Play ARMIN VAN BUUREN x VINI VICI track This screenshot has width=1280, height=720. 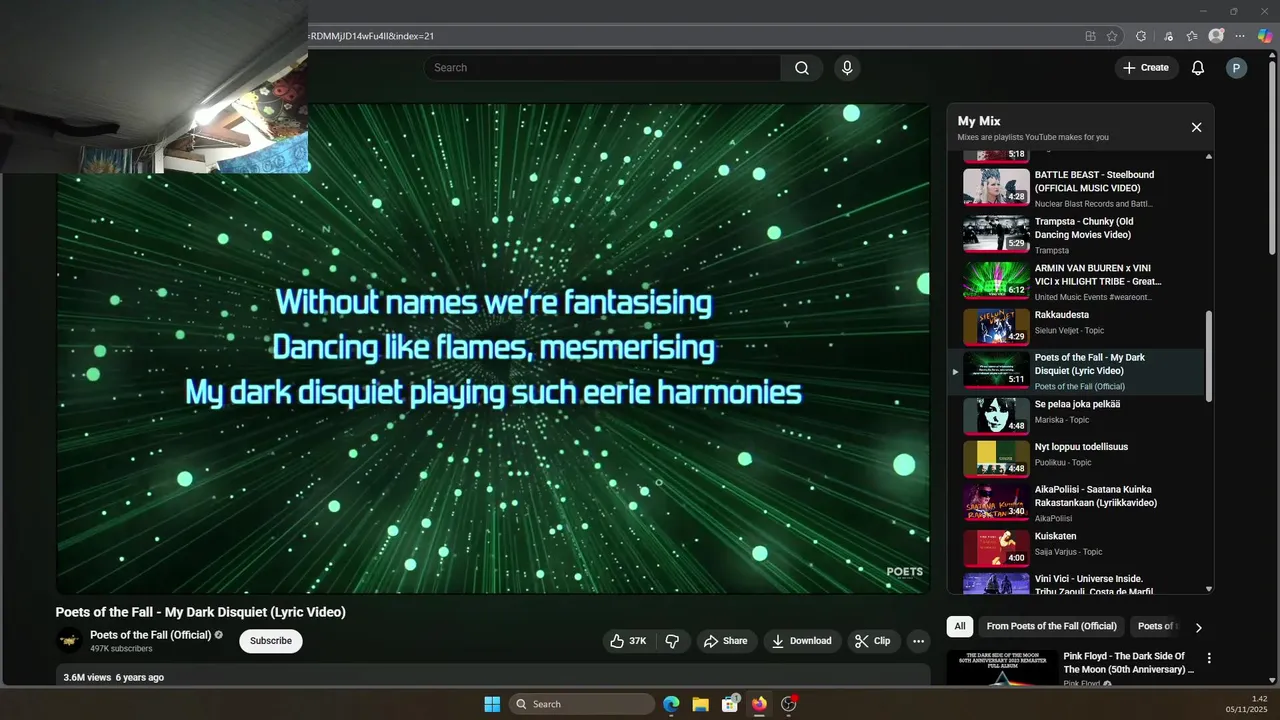point(1078,281)
